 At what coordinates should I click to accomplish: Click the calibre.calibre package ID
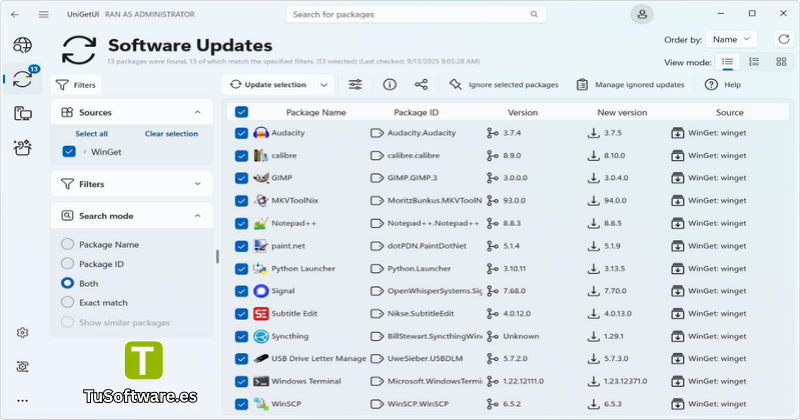click(413, 155)
